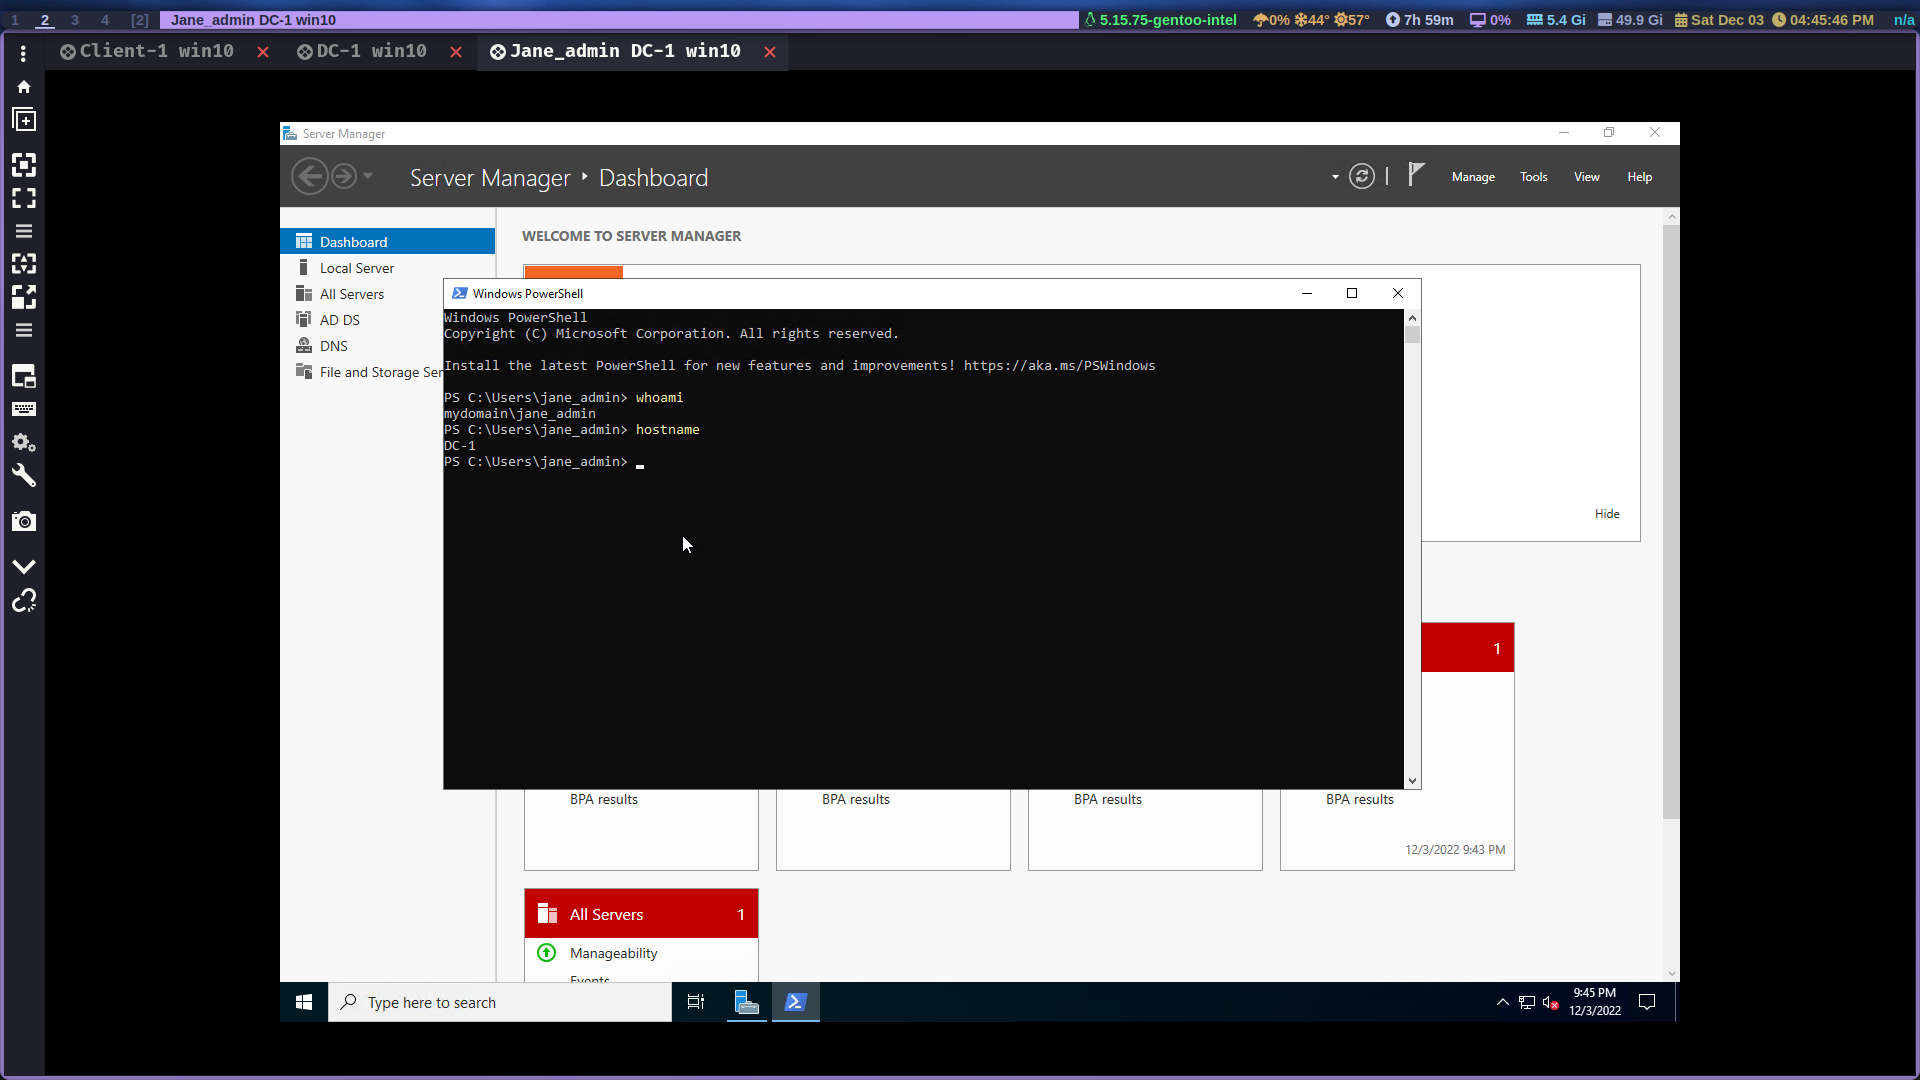The image size is (1920, 1080).
Task: Open the Manage menu
Action: coord(1473,177)
